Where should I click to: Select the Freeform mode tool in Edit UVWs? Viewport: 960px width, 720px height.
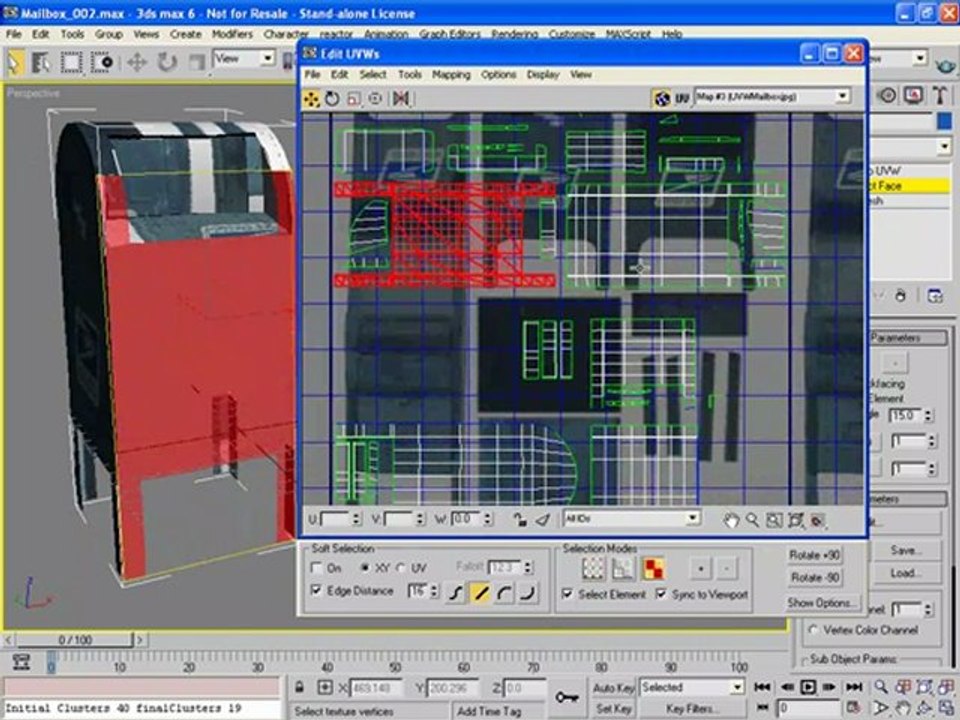point(375,99)
